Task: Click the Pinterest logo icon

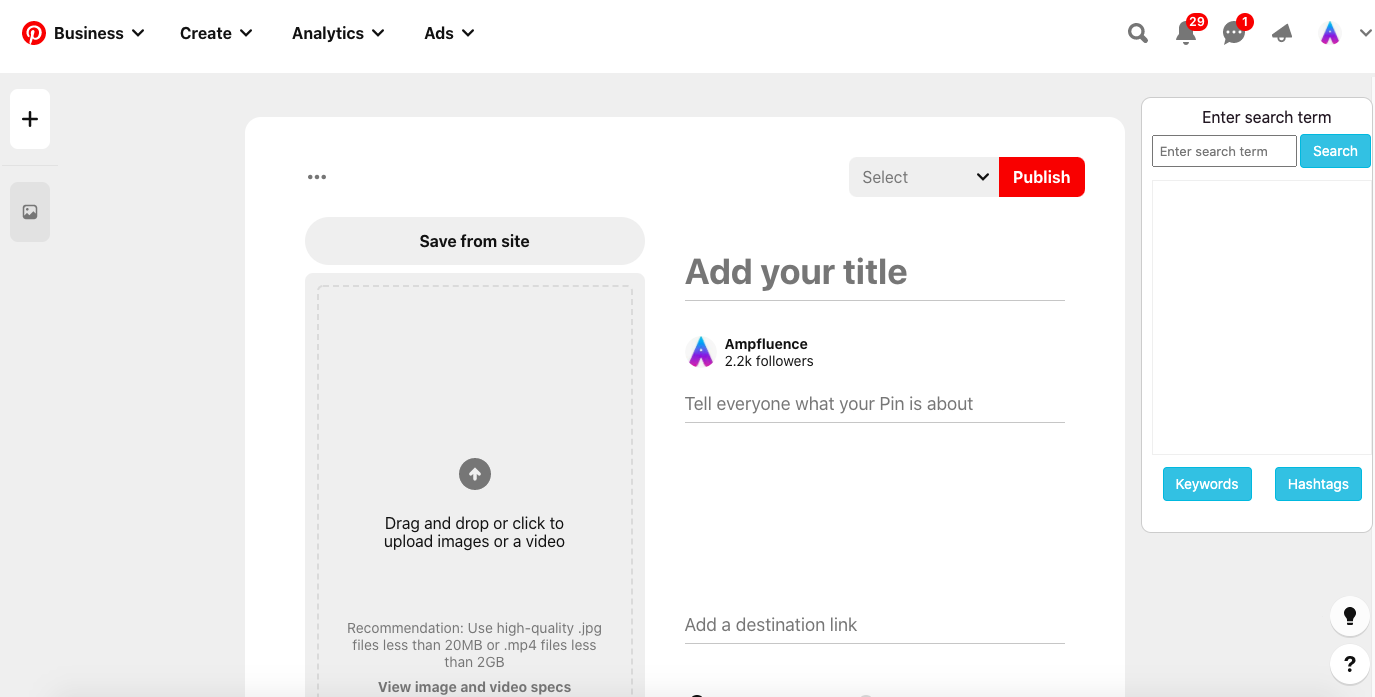Action: coord(34,33)
